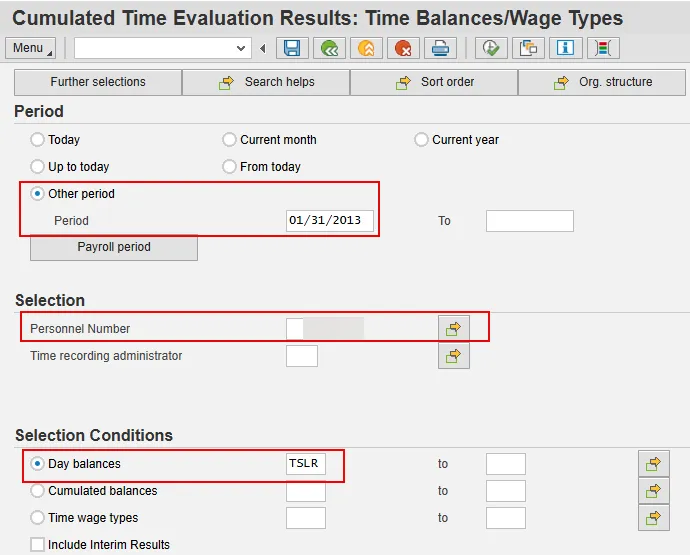Click the red Cancel icon
This screenshot has width=690, height=555.
(403, 48)
